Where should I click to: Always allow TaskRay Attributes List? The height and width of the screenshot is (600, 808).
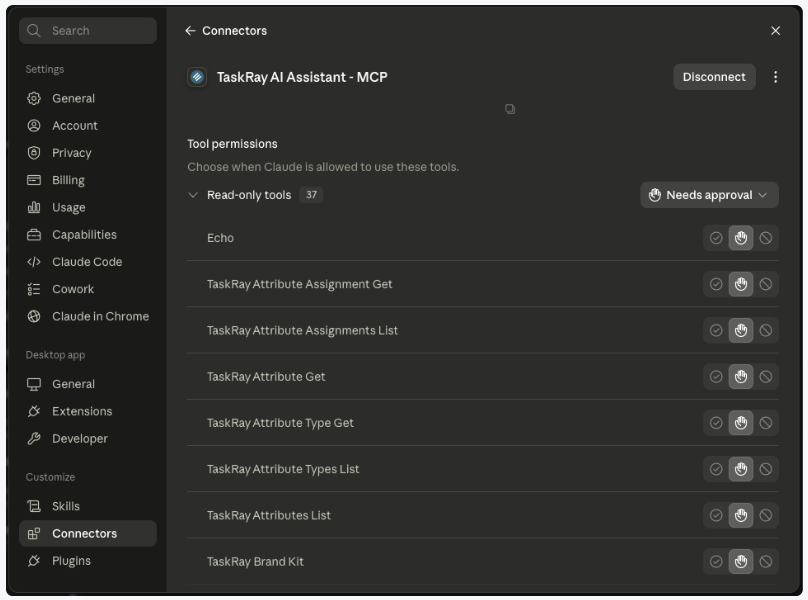pos(716,515)
